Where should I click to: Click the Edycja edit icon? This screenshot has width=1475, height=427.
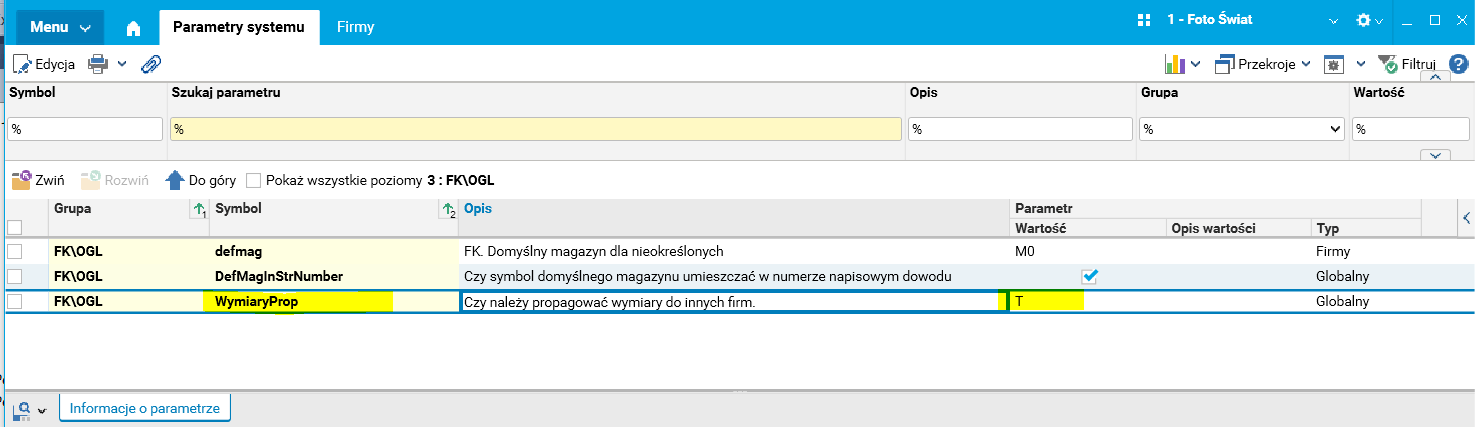pyautogui.click(x=22, y=64)
